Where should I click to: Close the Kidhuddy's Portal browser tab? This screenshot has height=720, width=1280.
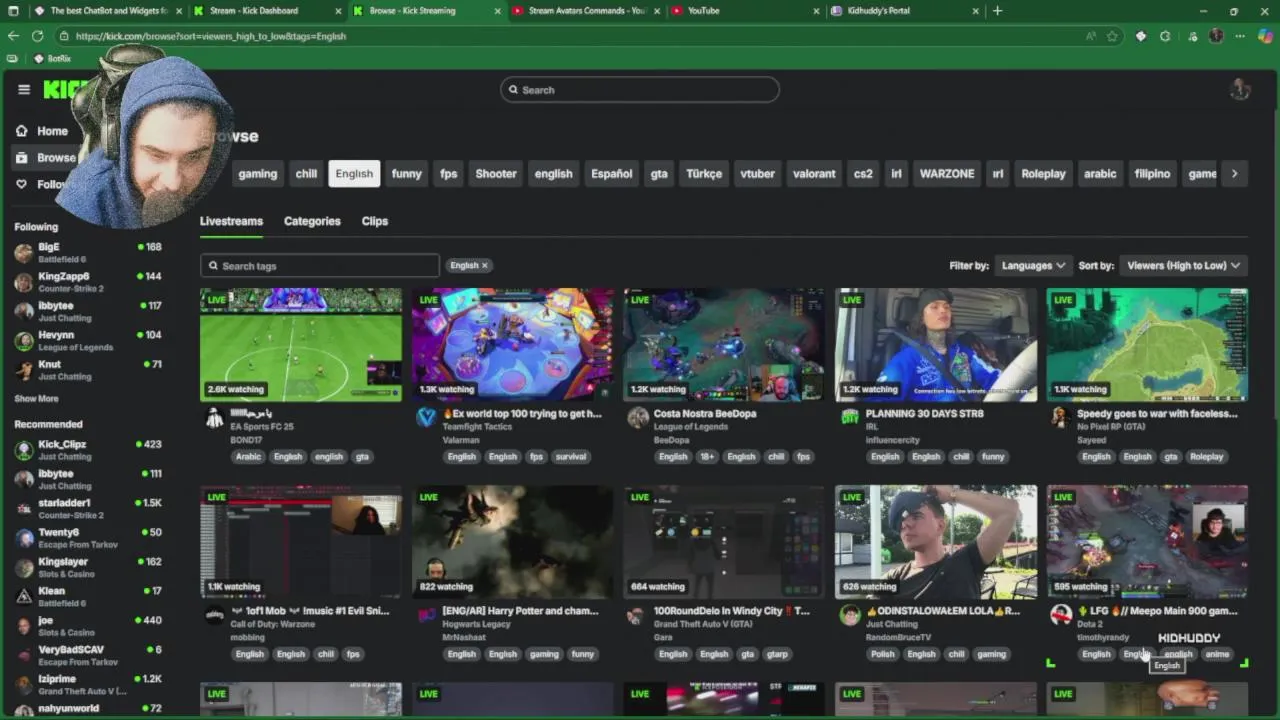976,11
